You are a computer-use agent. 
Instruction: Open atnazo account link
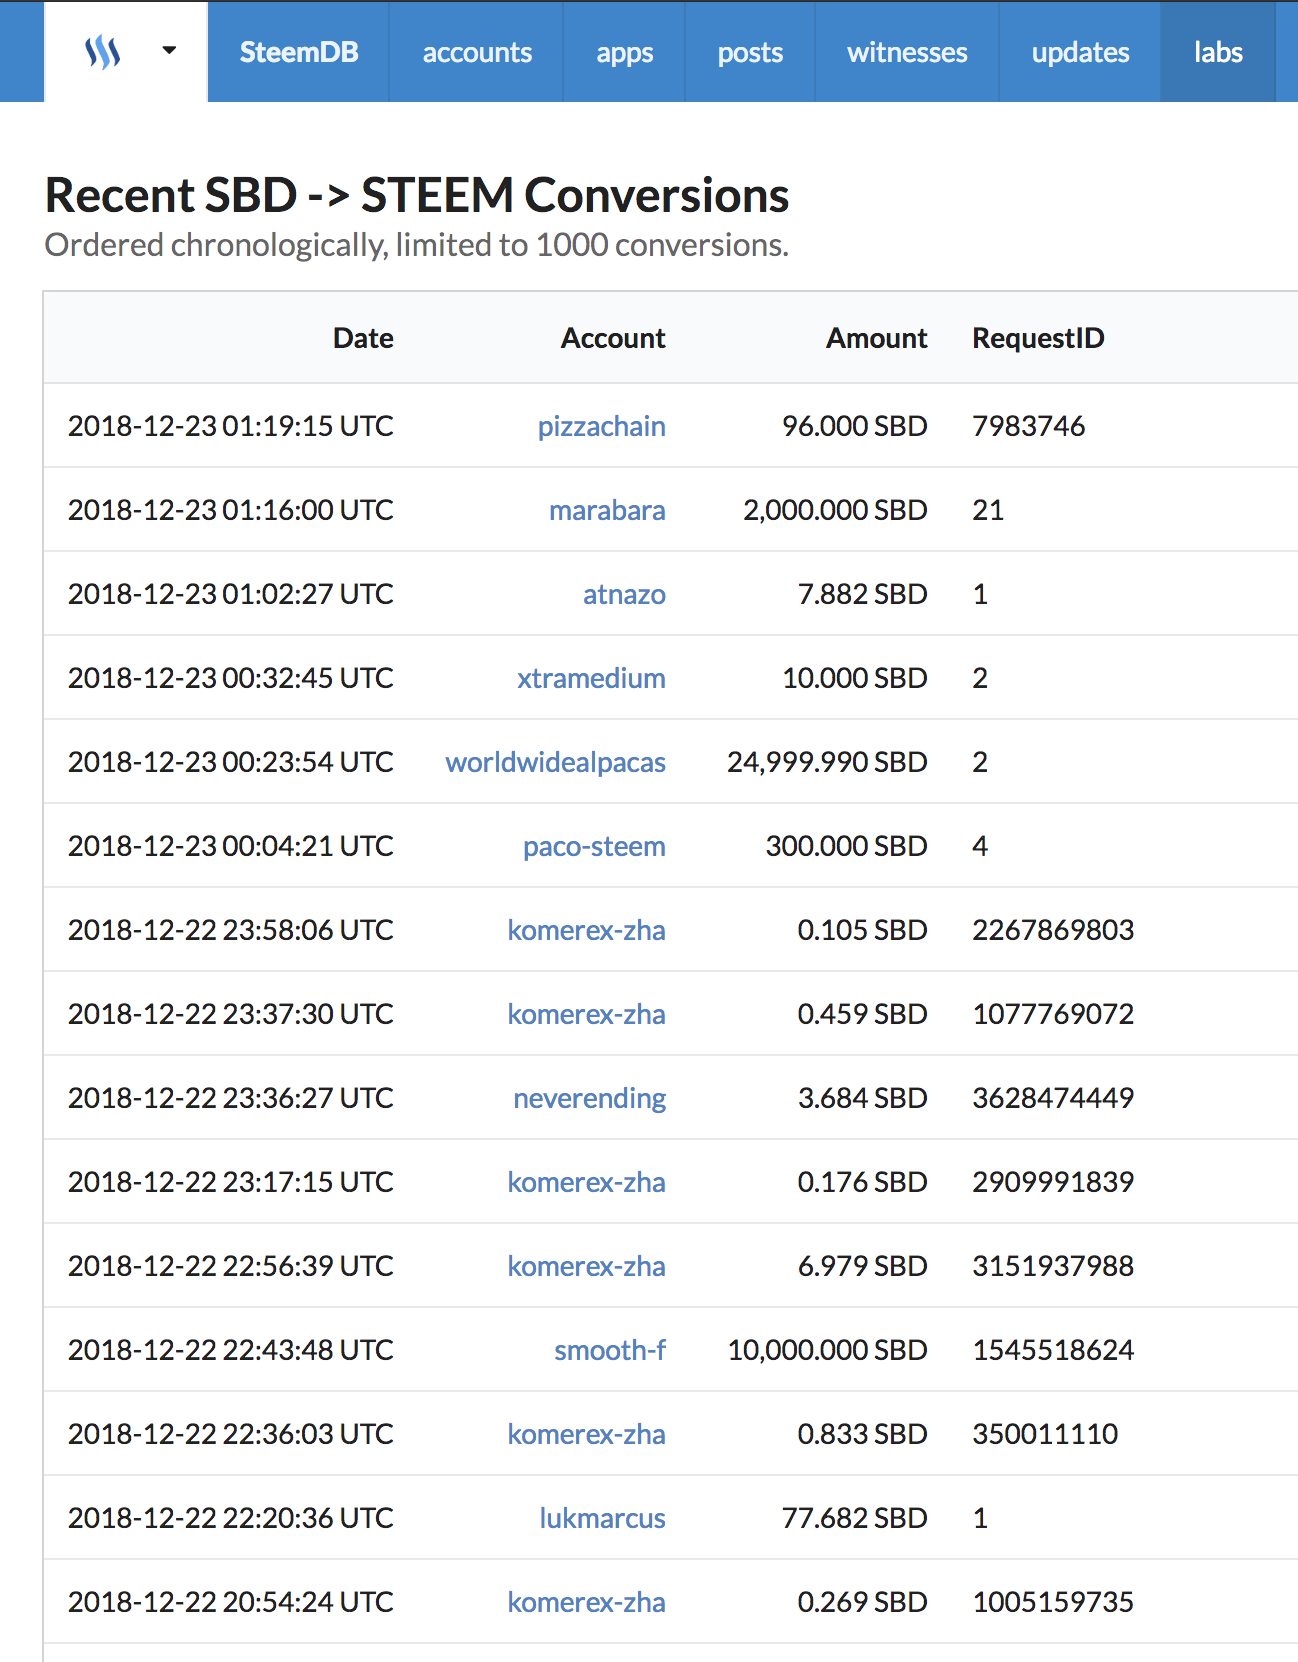(x=624, y=594)
